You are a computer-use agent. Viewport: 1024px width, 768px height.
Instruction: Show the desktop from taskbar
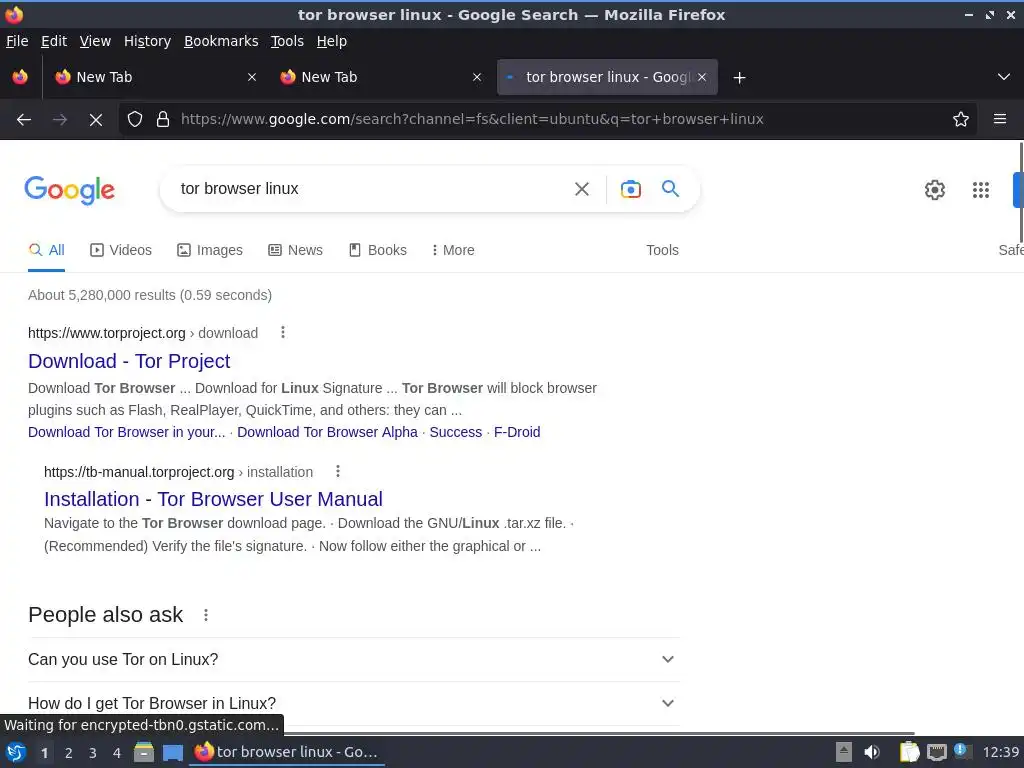coord(172,753)
